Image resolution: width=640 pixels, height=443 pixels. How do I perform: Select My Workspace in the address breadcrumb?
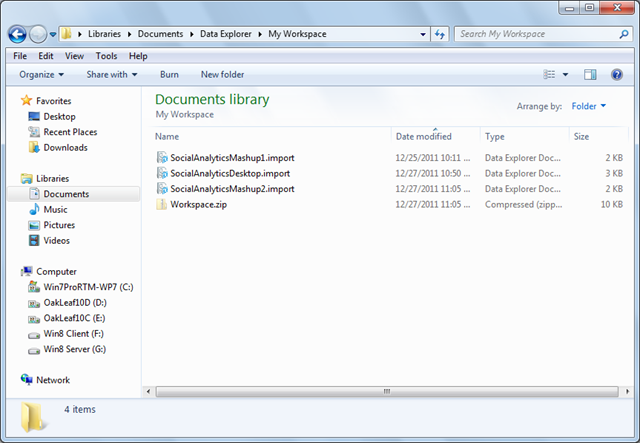pyautogui.click(x=297, y=34)
